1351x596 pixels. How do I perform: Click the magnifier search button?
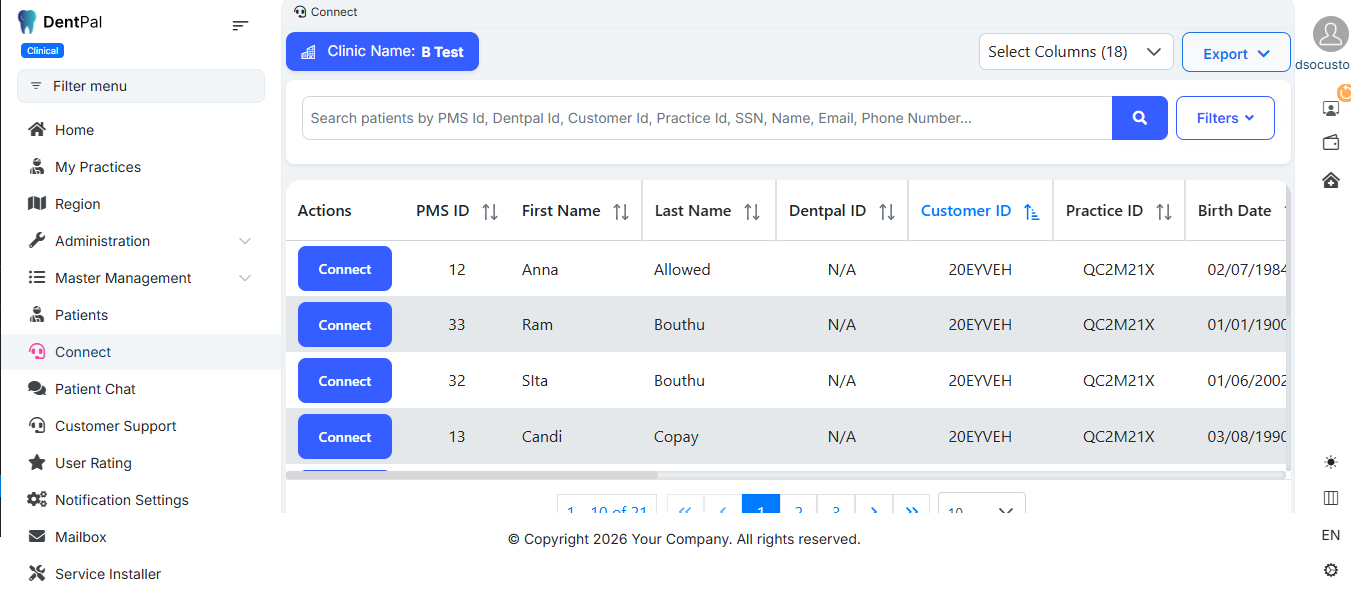coord(1139,118)
